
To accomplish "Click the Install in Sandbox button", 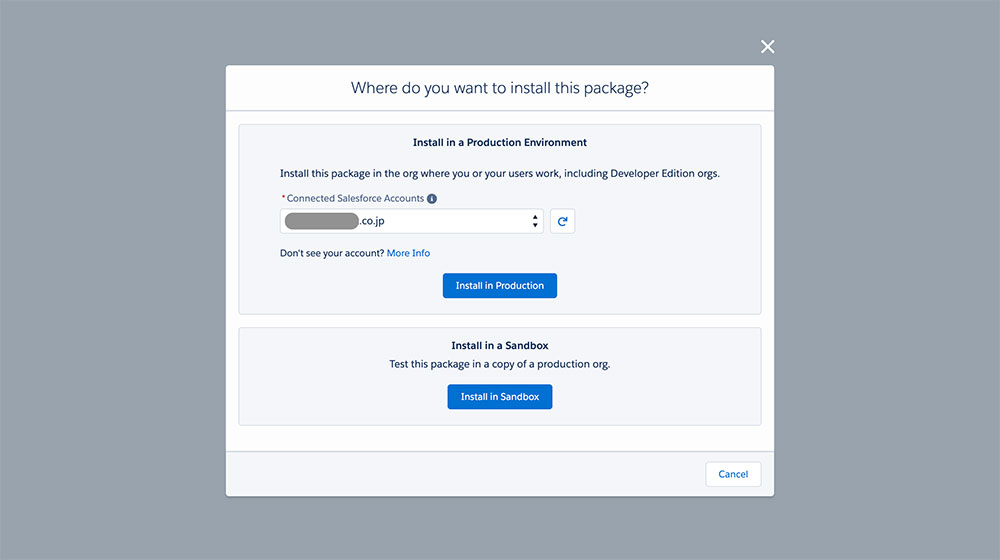I will pos(500,397).
